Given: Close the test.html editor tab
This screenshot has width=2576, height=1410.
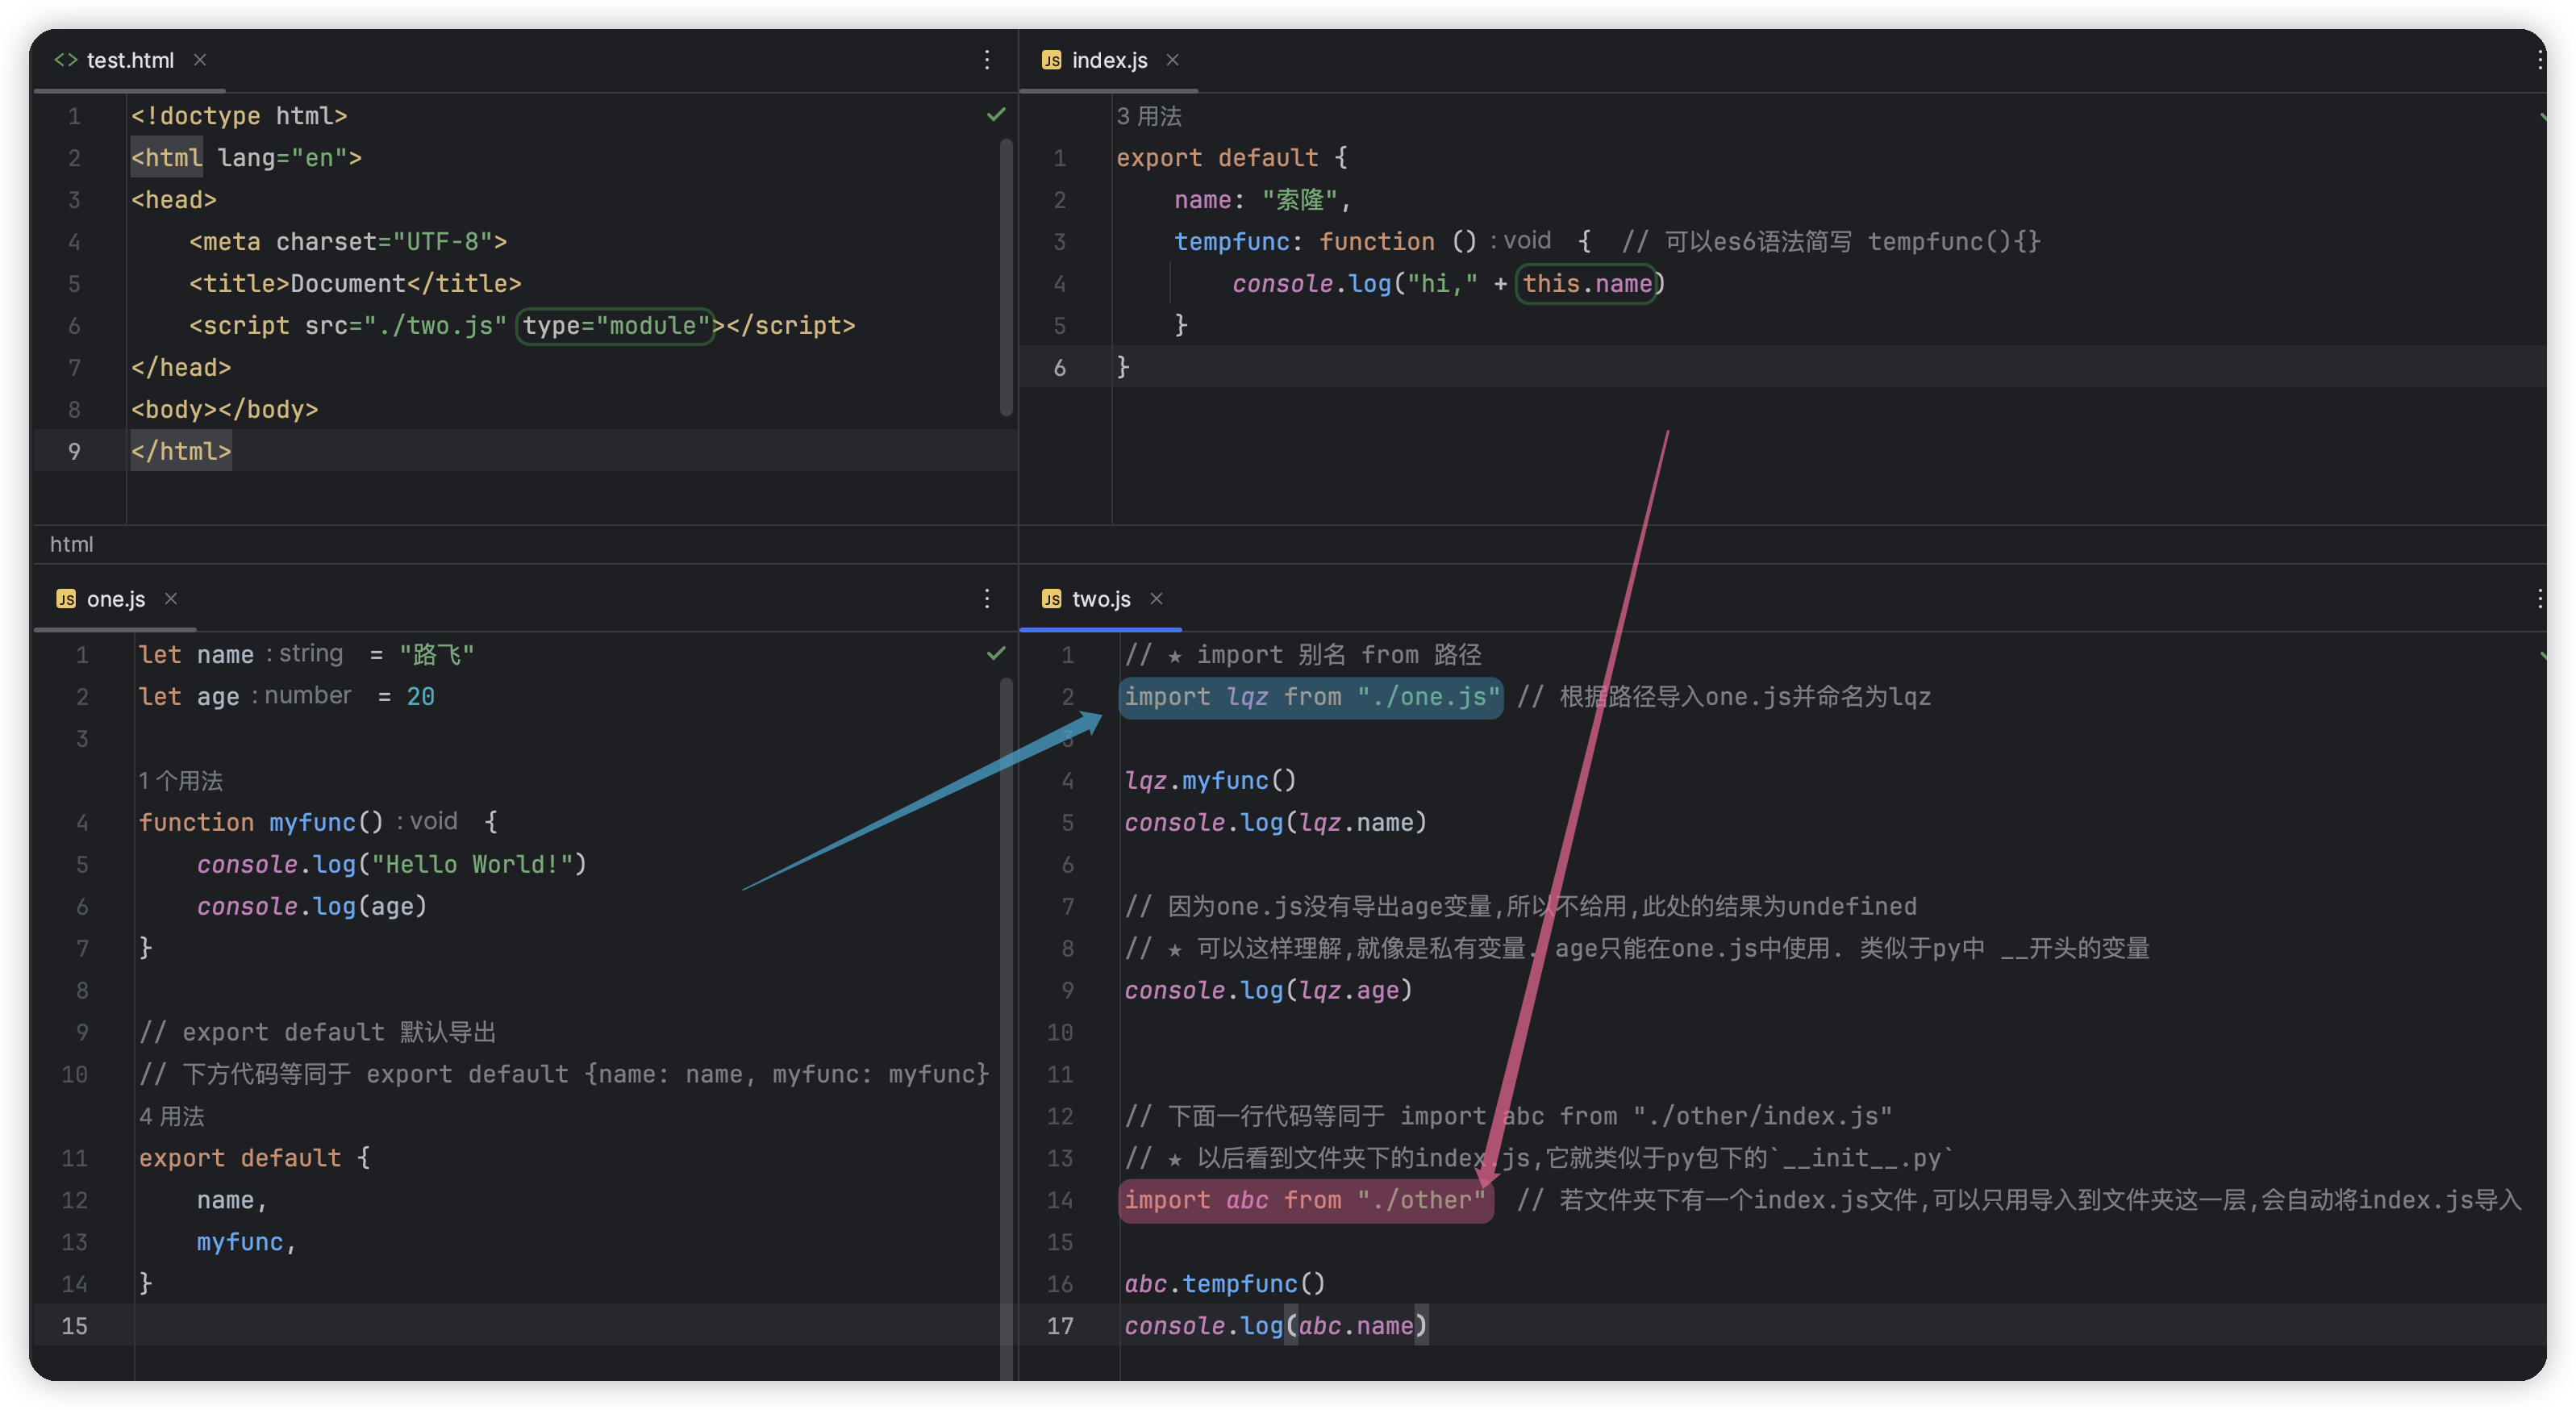Looking at the screenshot, I should coord(200,60).
